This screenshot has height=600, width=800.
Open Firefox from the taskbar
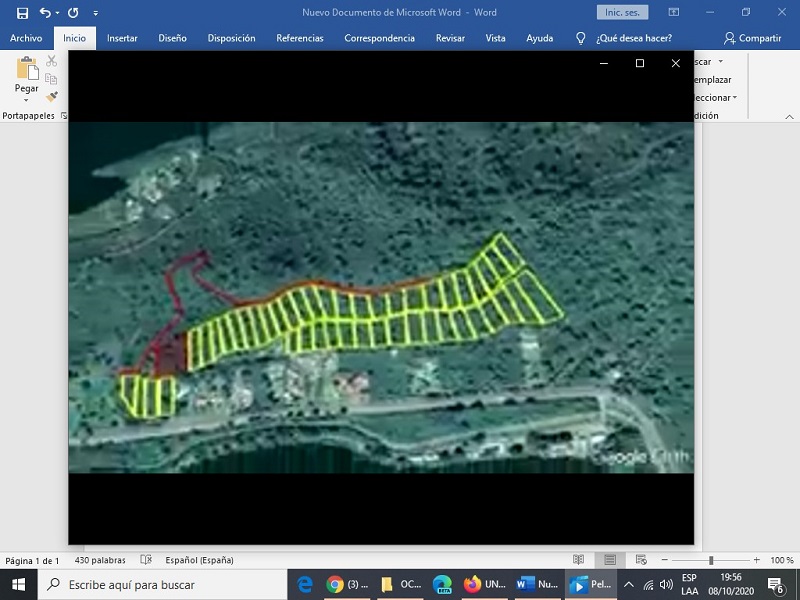pyautogui.click(x=472, y=585)
